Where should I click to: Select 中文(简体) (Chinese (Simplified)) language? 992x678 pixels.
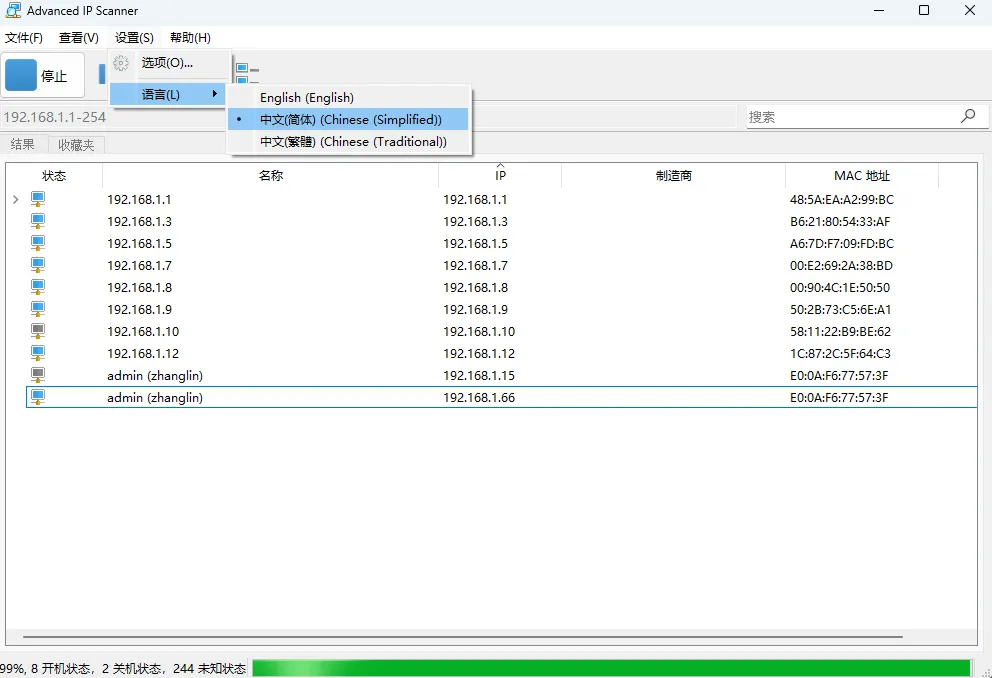click(348, 120)
